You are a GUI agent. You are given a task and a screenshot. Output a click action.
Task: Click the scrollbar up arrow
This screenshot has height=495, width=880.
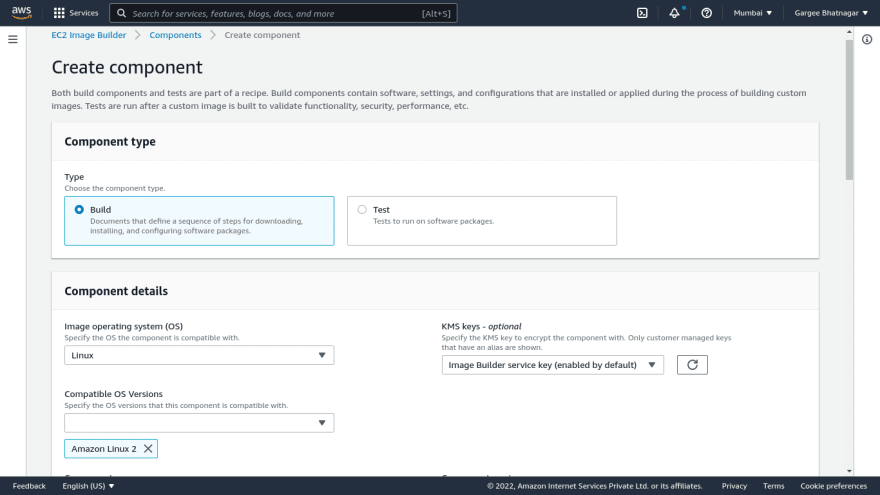pos(849,32)
